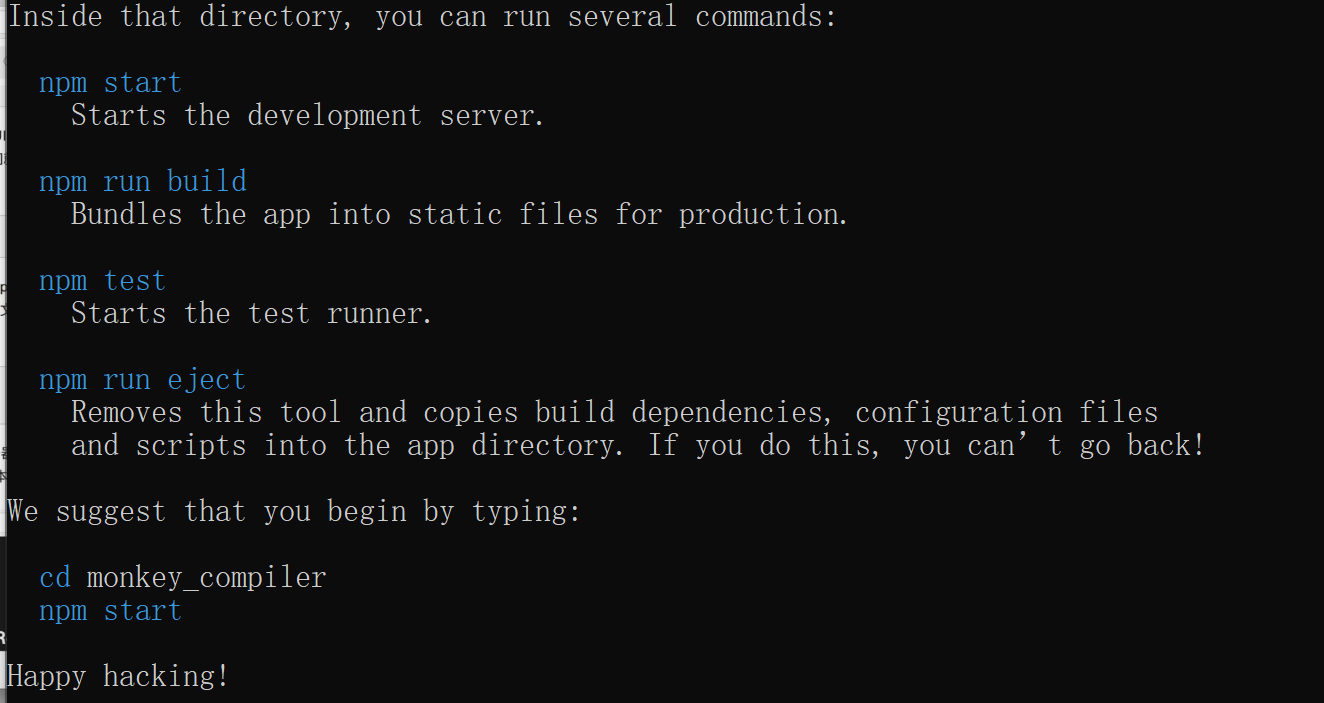Click the final 'npm start' line below cd monkey_compiler
Viewport: 1324px width, 703px height.
(110, 611)
